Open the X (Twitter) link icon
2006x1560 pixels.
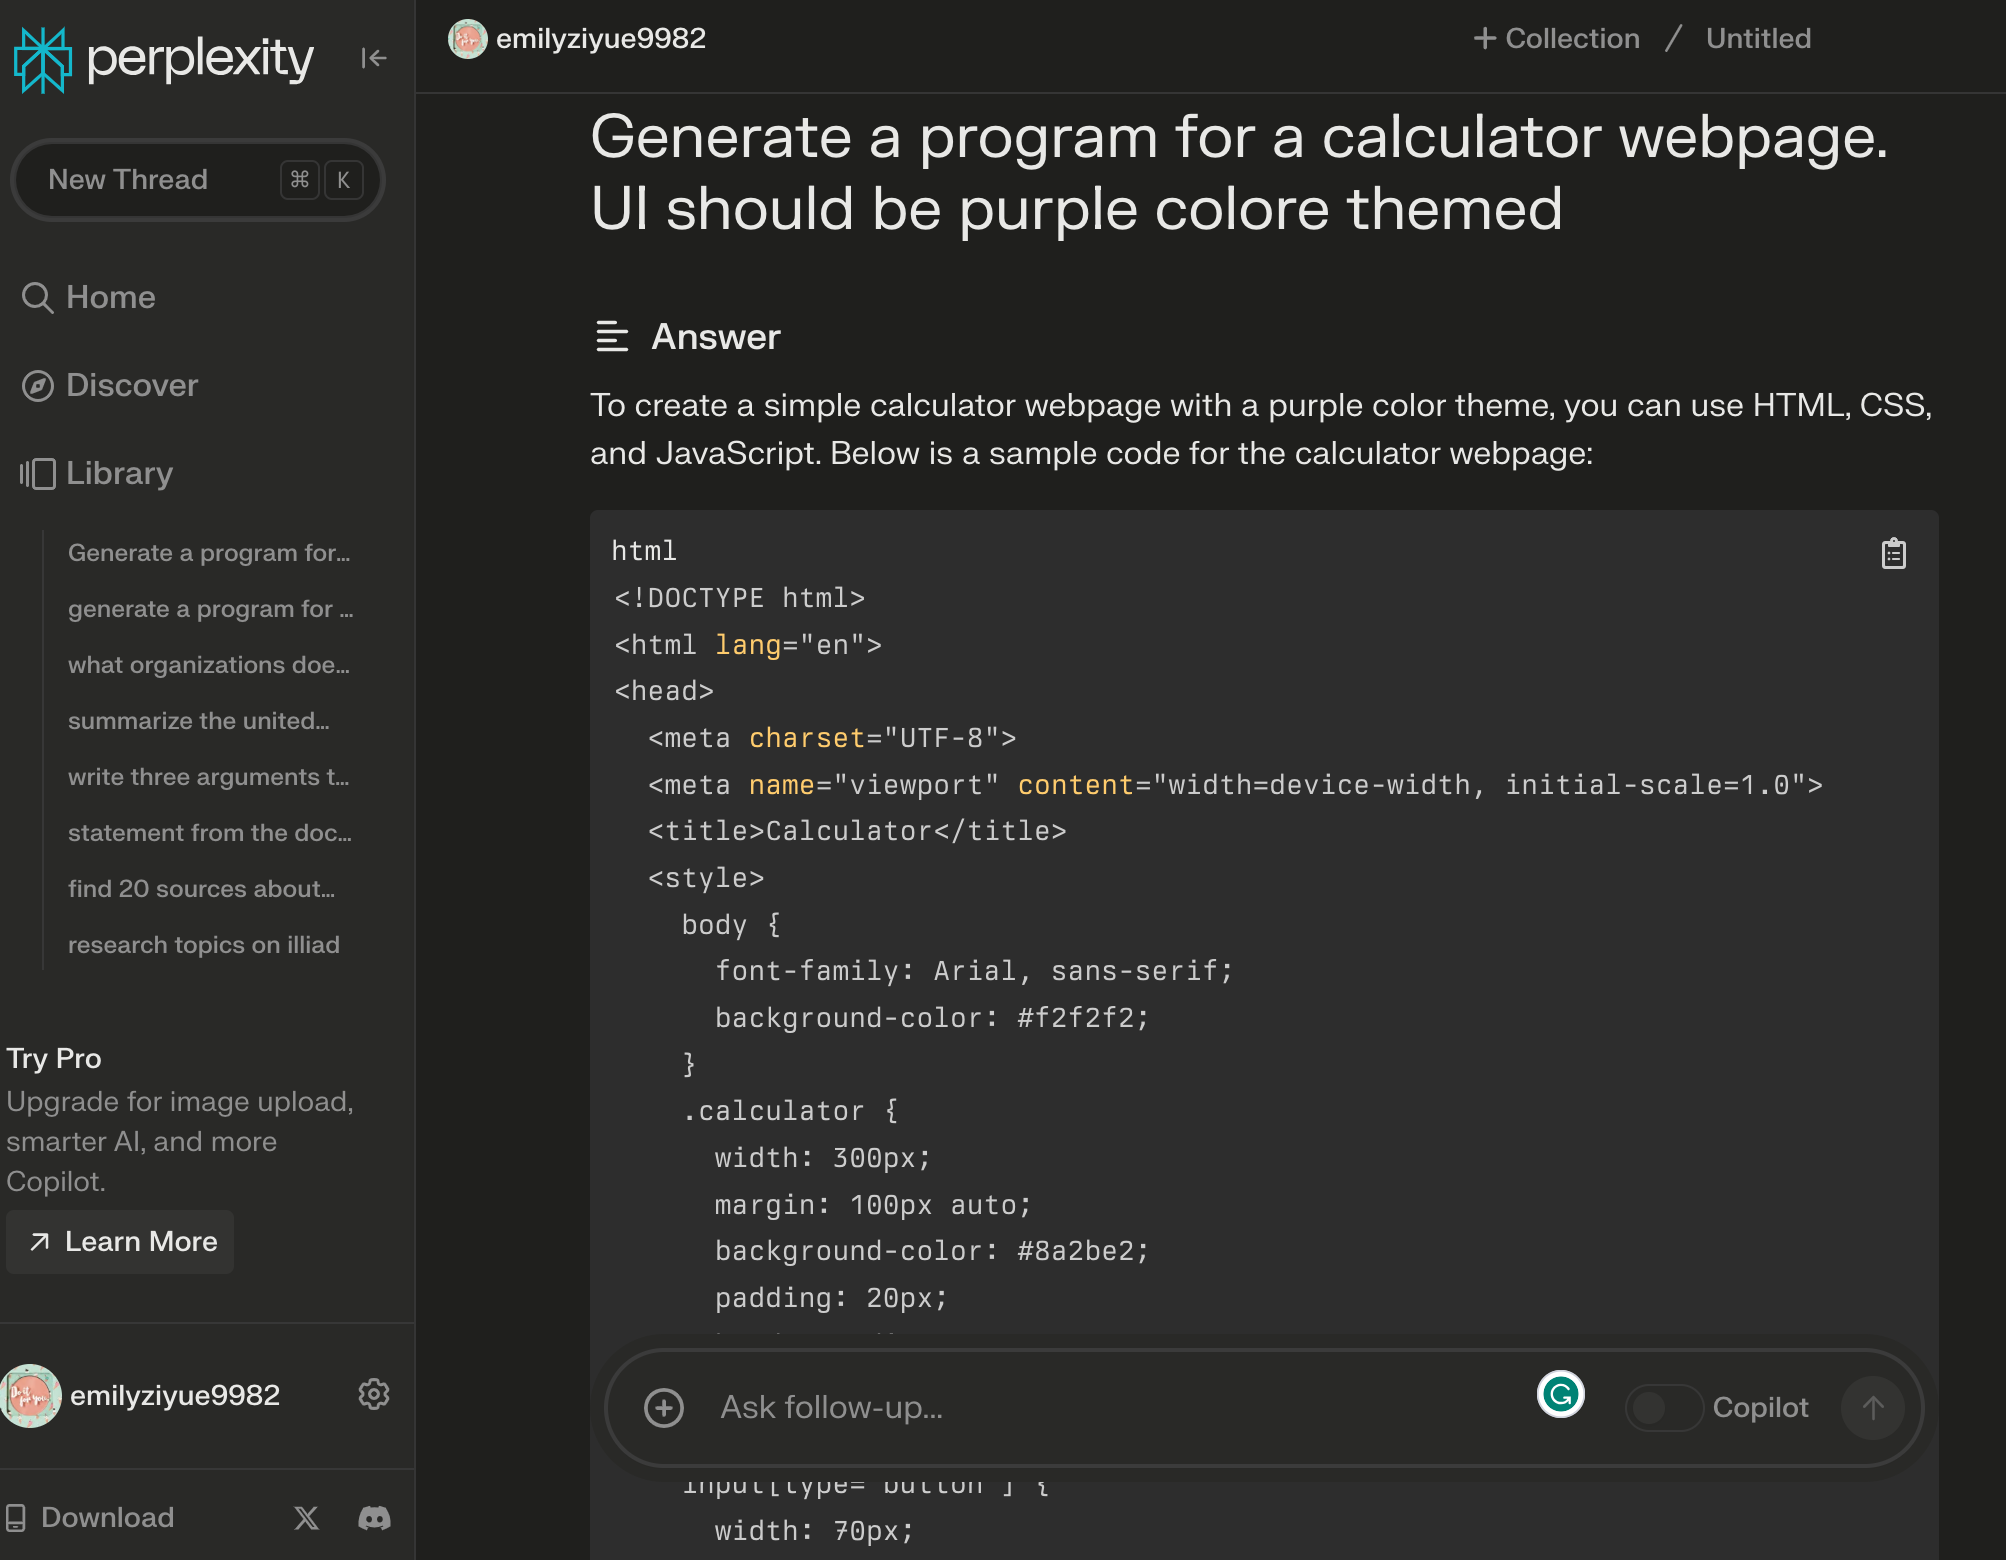pyautogui.click(x=306, y=1517)
